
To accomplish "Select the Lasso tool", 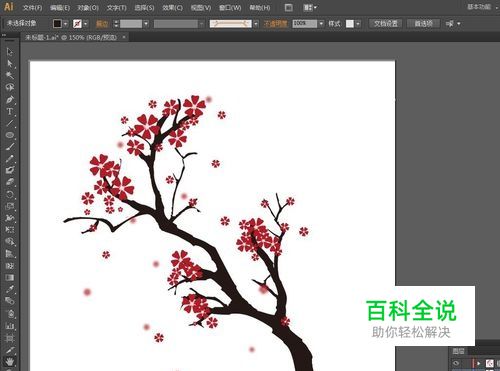I will pos(10,87).
